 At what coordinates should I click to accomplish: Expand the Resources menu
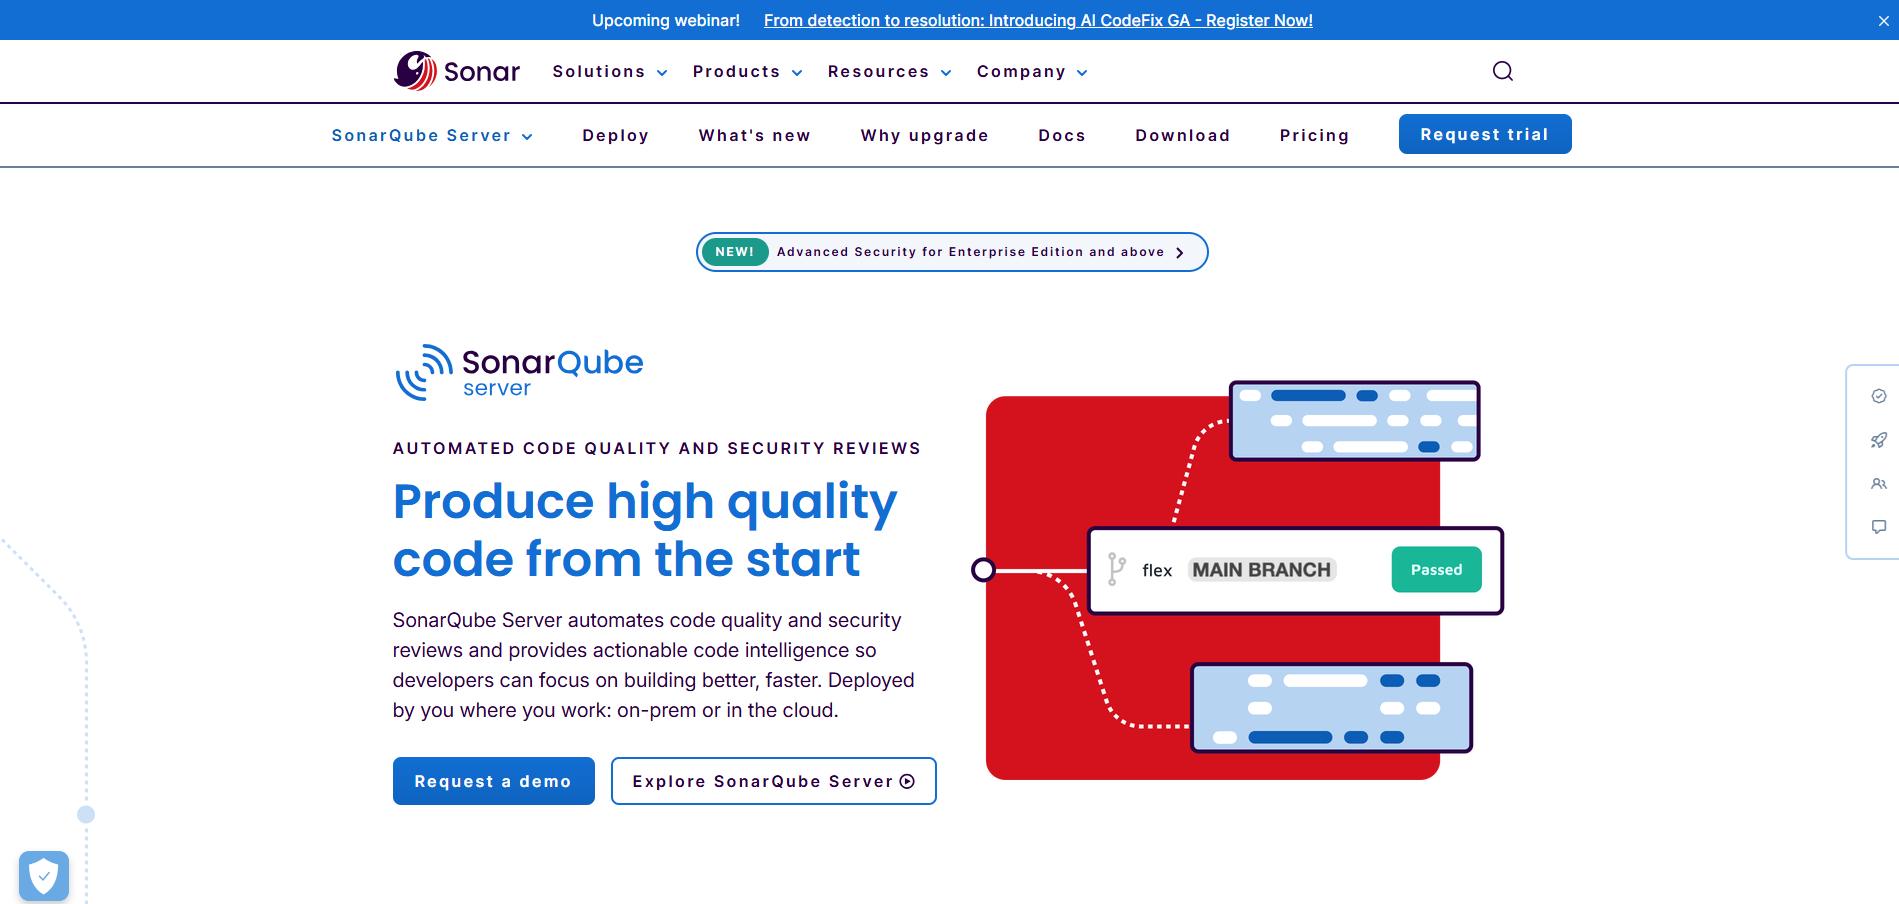[889, 72]
